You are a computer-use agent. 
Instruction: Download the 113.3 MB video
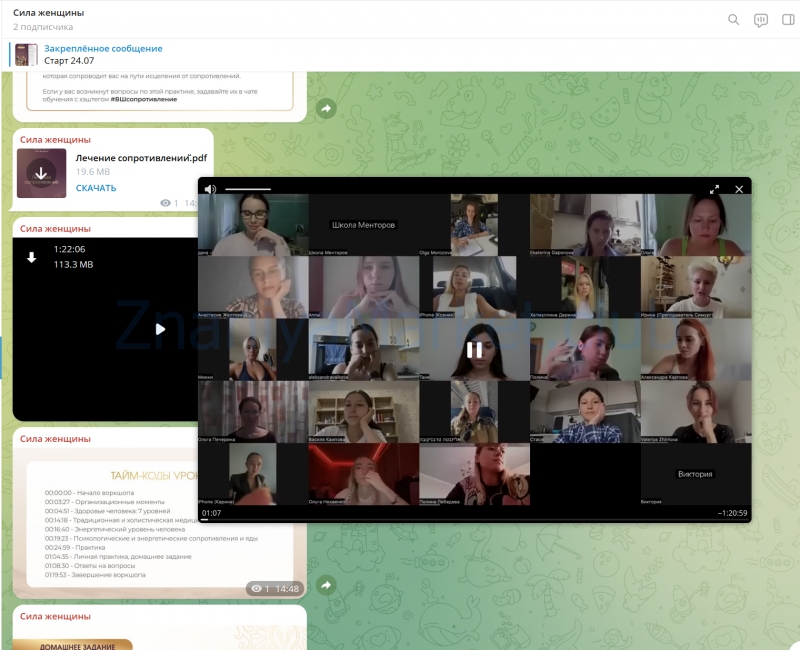click(x=31, y=257)
